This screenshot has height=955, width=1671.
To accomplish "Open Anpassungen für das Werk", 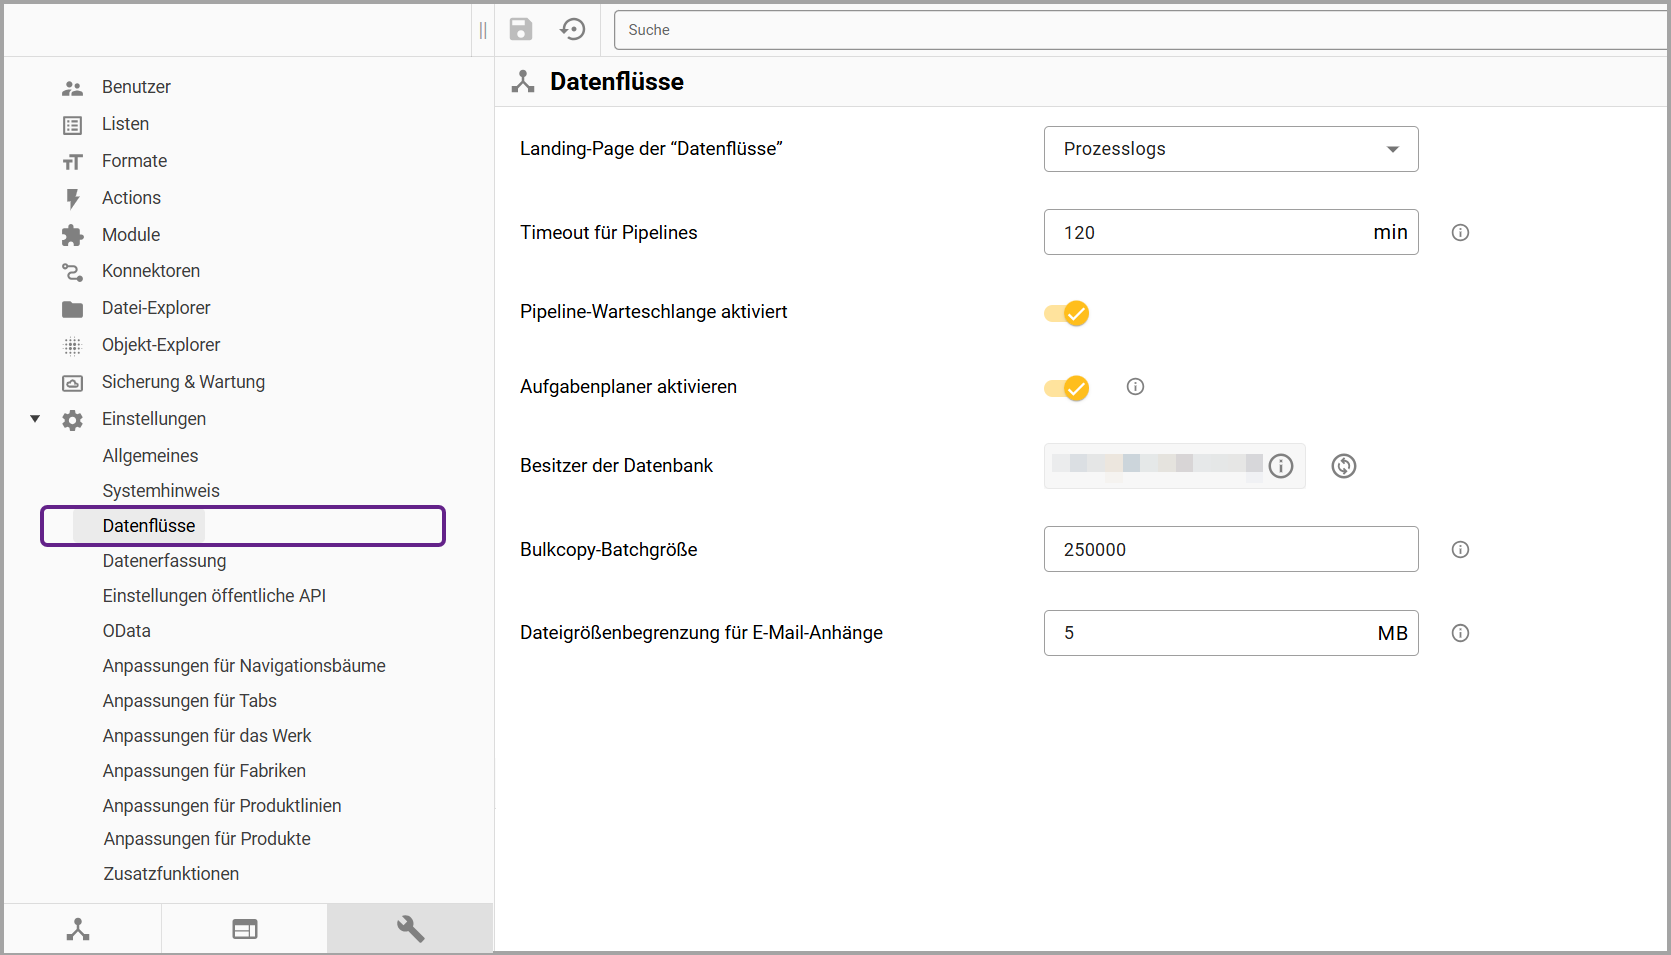I will 207,736.
